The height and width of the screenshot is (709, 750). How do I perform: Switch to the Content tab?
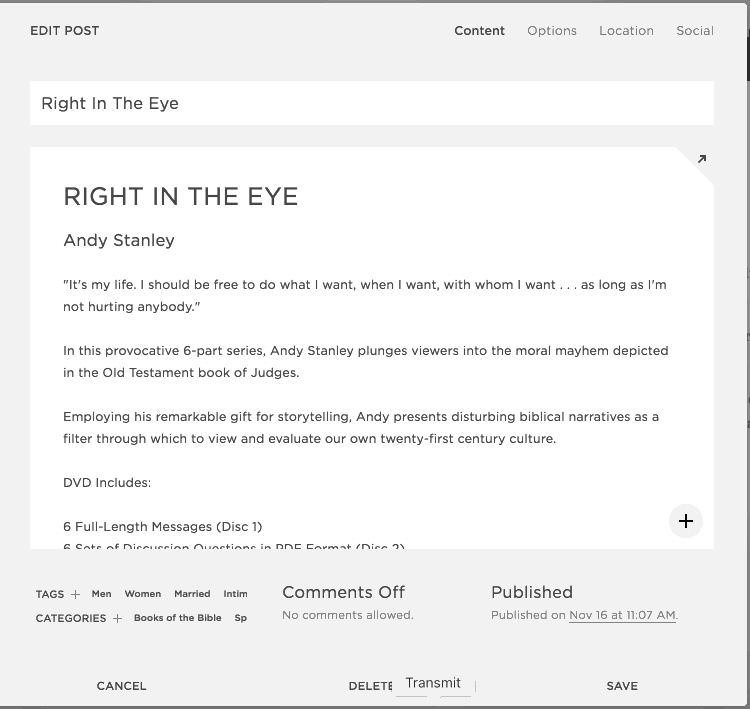click(479, 31)
